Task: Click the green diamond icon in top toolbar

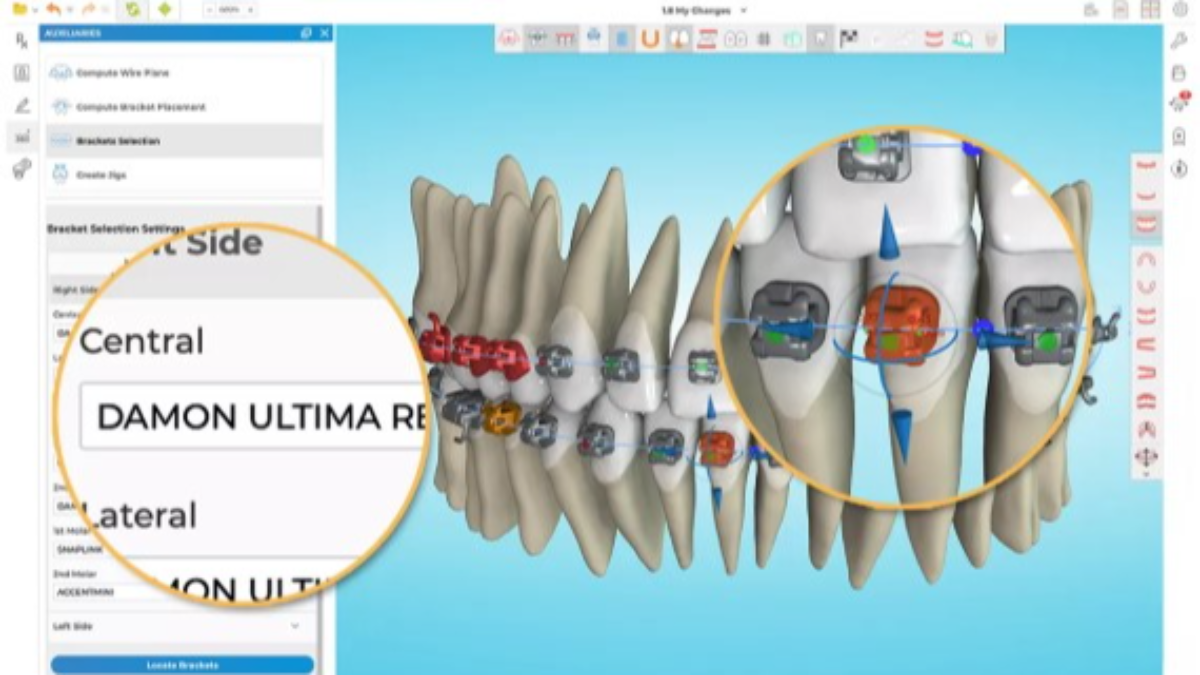Action: 164,9
